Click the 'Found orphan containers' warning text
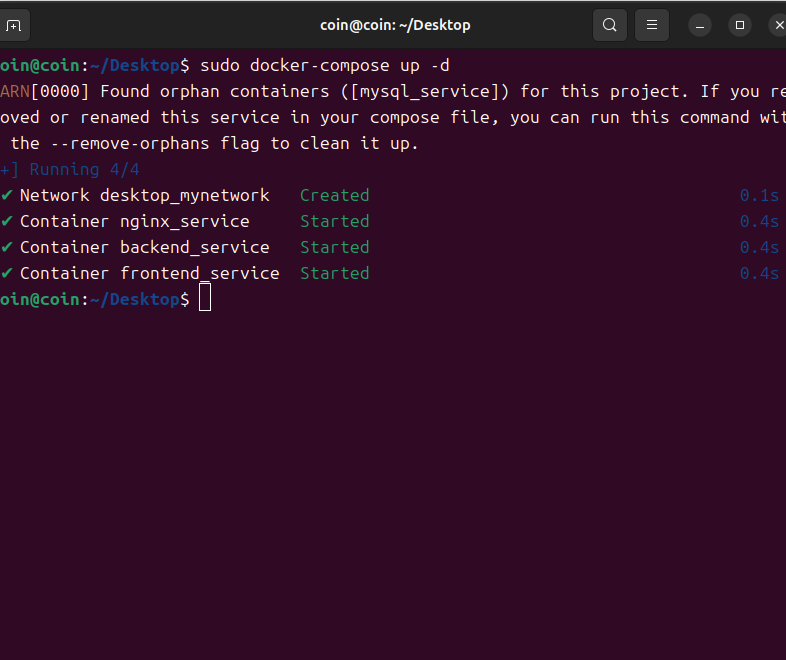Screen dimensions: 786x660 click(215, 92)
